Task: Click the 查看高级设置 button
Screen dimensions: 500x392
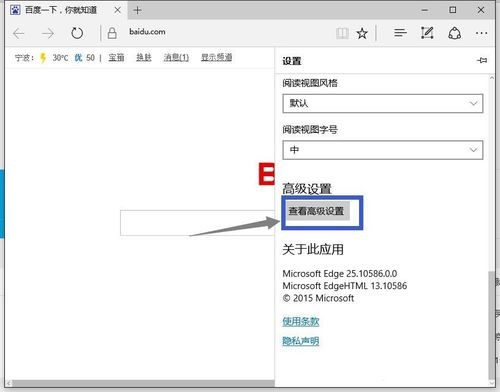Action: (x=318, y=211)
